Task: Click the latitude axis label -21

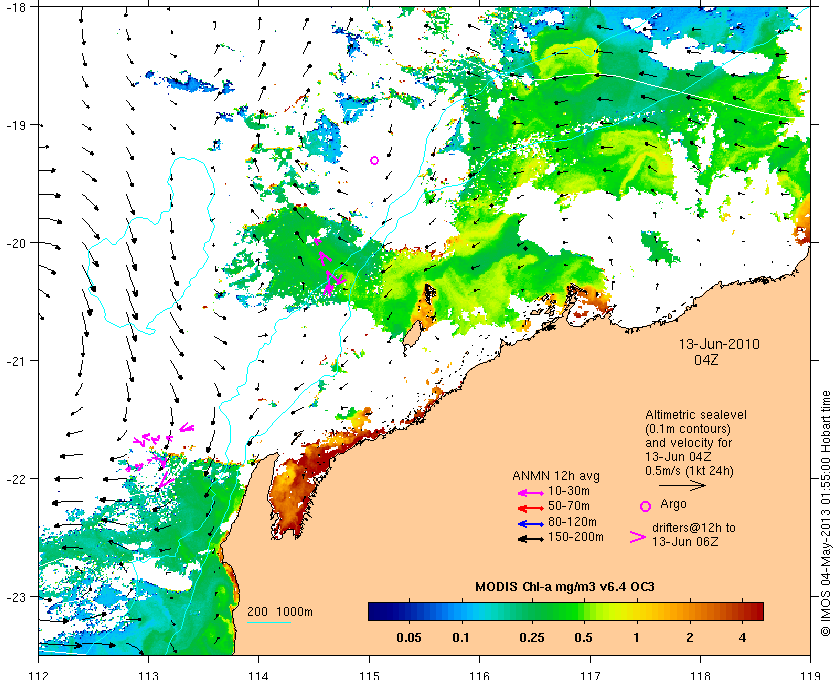Action: [x=15, y=361]
